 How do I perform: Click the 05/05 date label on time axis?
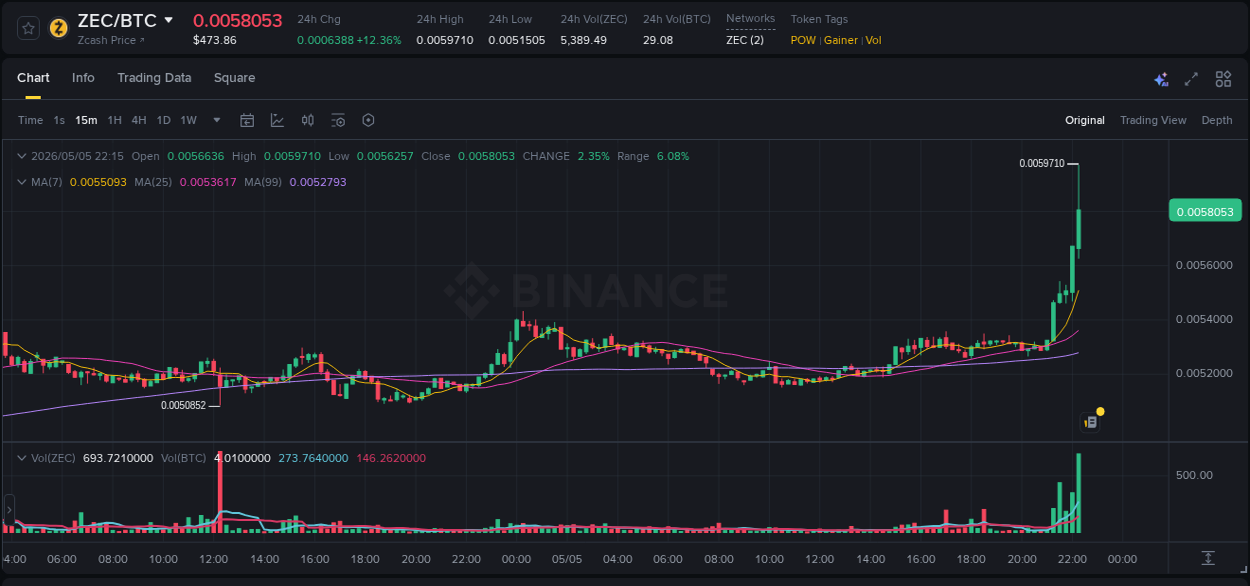tap(566, 559)
